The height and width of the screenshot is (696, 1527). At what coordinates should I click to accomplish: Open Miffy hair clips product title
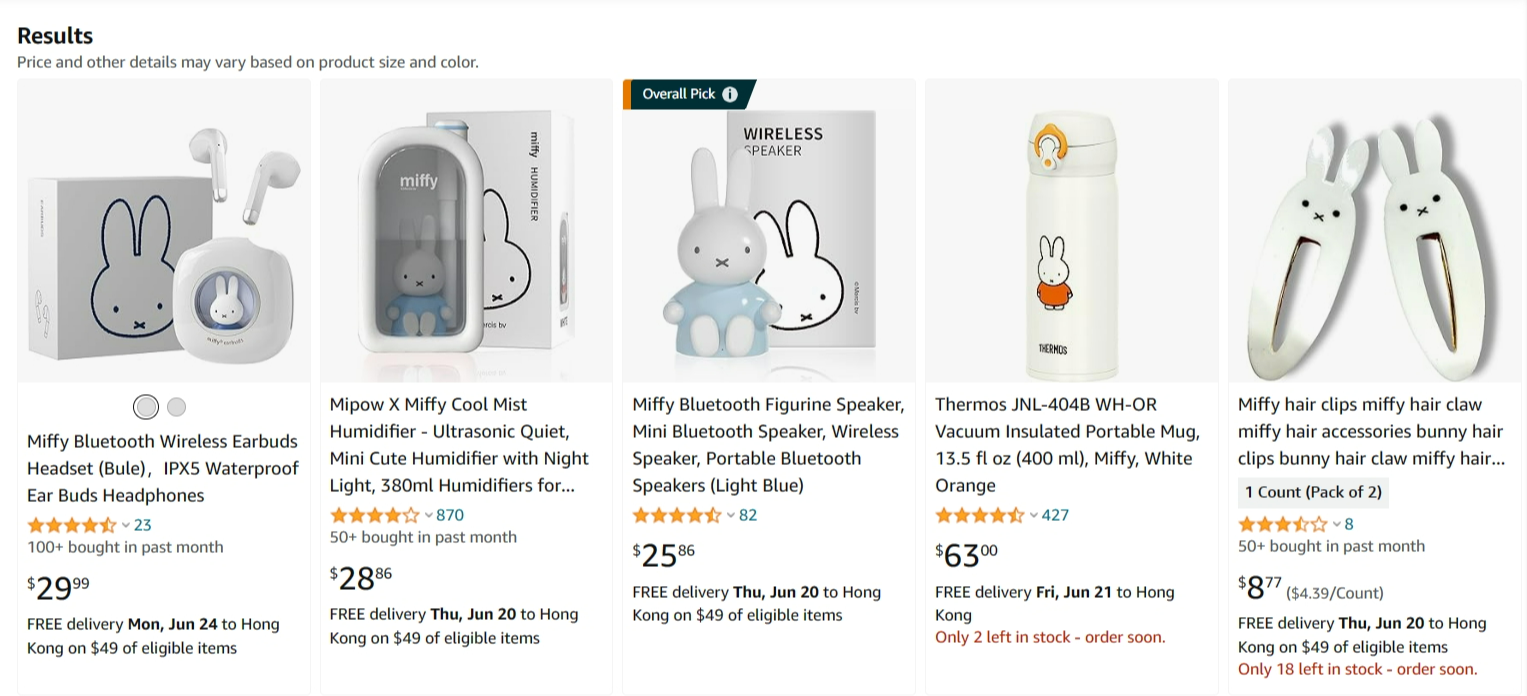(x=1370, y=432)
